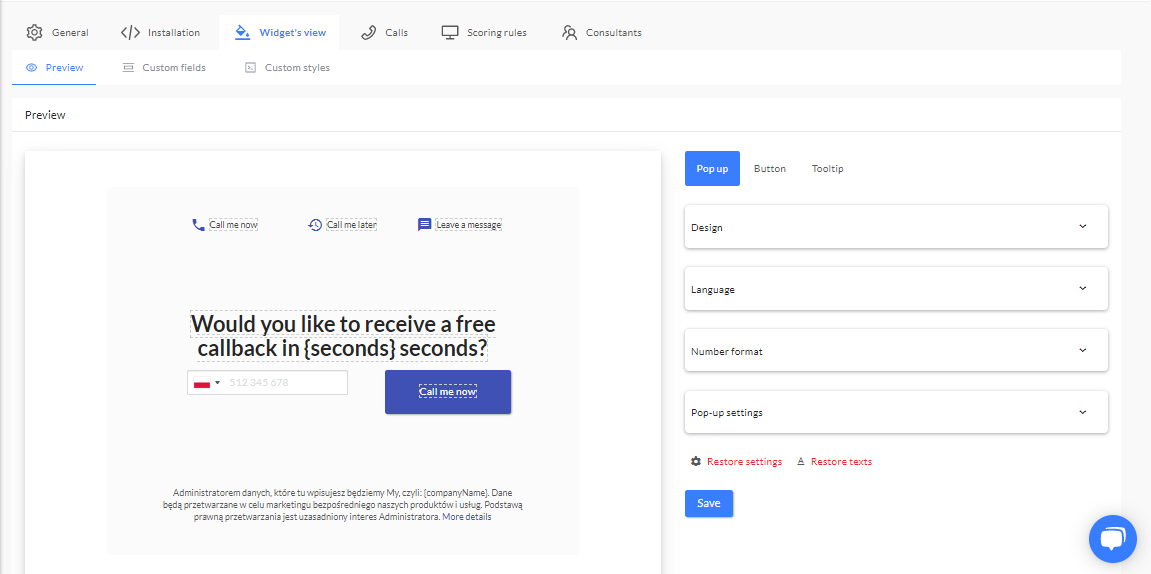Click the phone icon beside Call me now
The width and height of the screenshot is (1151, 574).
tap(198, 225)
